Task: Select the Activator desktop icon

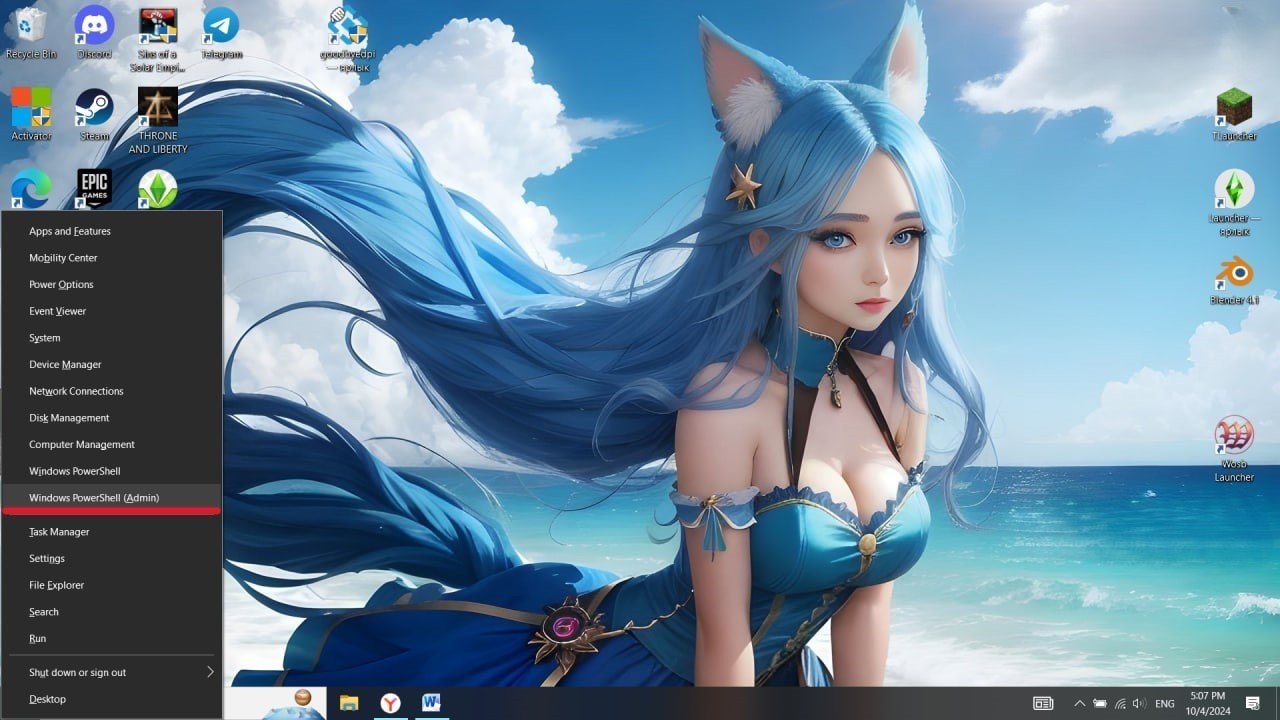Action: (x=31, y=114)
